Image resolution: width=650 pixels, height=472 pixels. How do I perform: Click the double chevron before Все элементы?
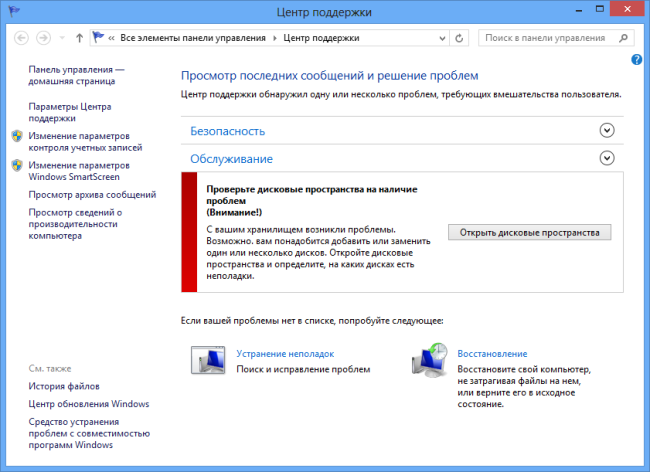click(111, 39)
